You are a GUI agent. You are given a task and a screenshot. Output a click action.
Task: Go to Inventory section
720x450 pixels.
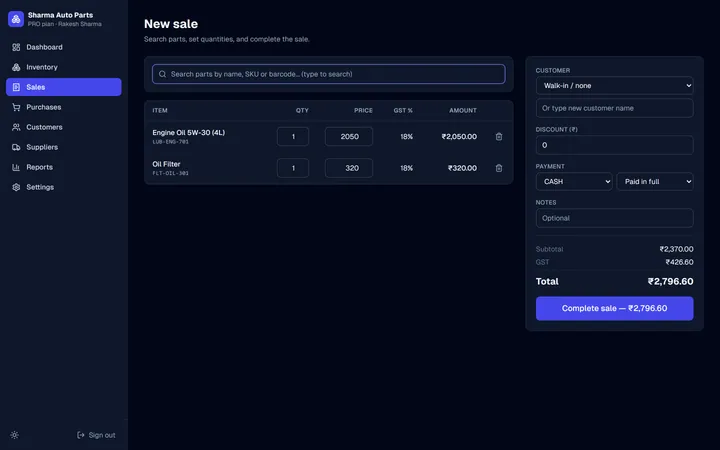pyautogui.click(x=64, y=67)
